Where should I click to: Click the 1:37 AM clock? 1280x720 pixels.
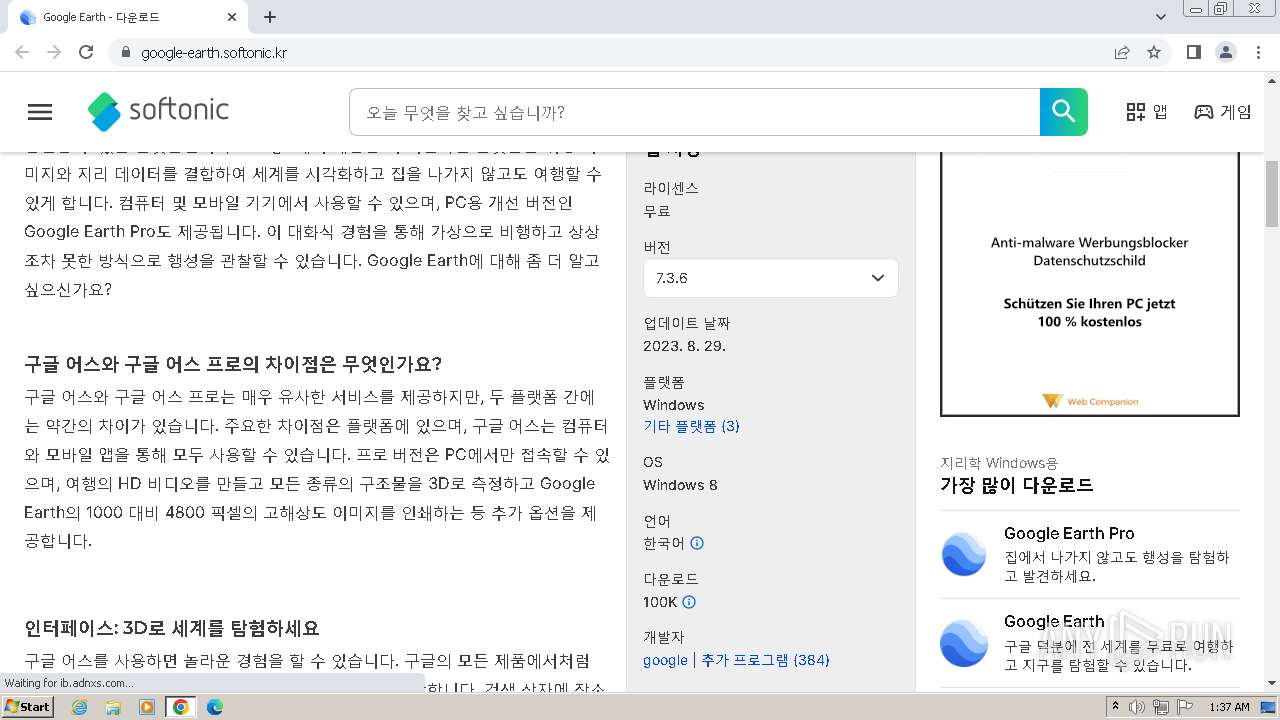click(x=1229, y=707)
